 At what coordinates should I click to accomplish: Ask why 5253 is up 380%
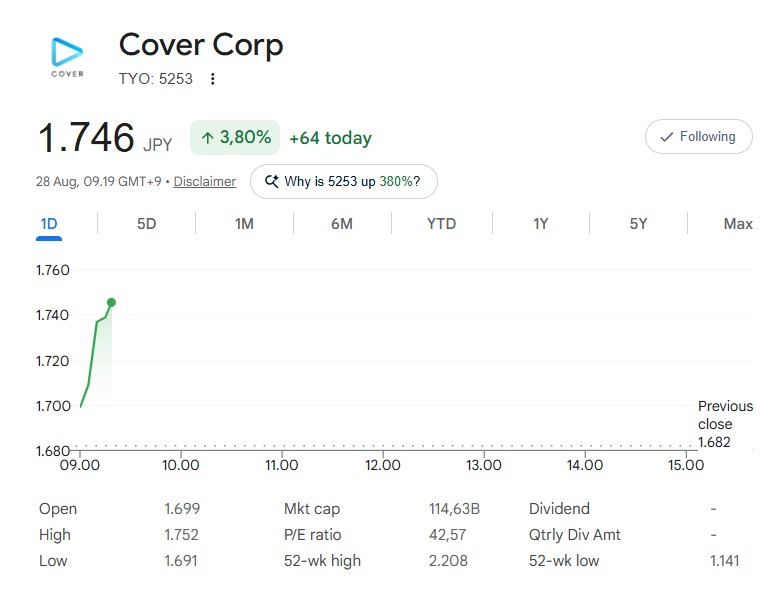(344, 182)
